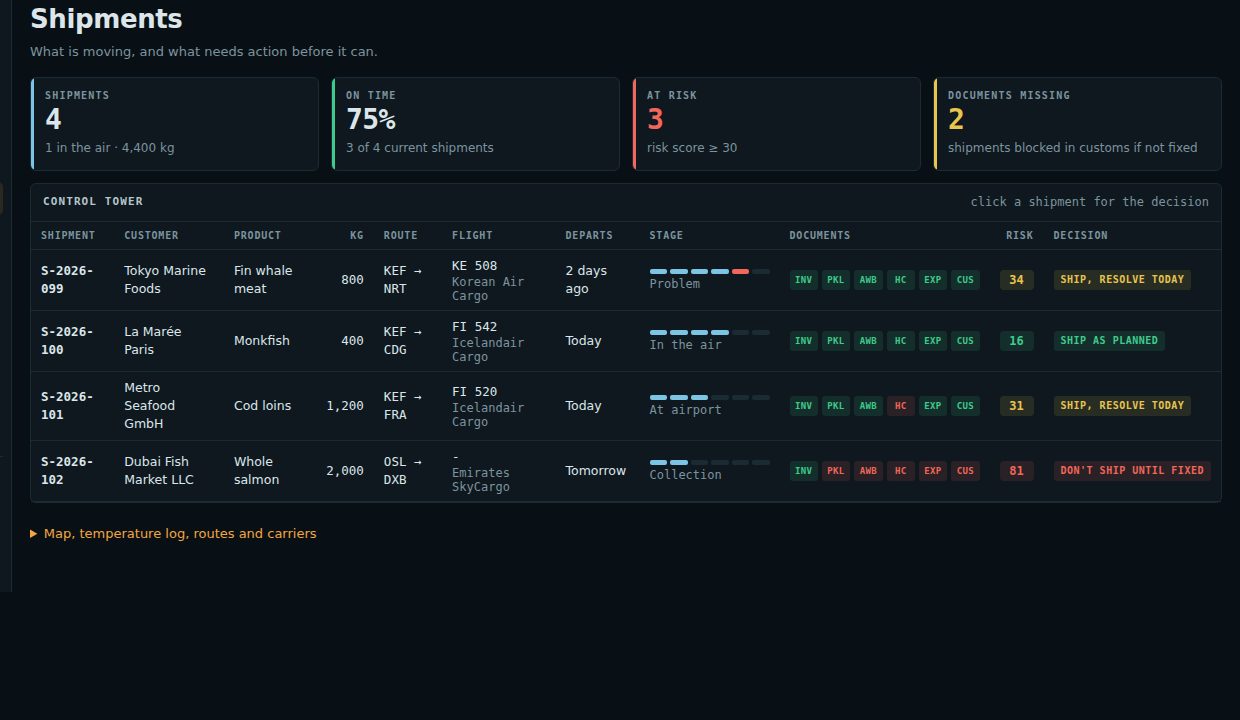Select shipment ID S-2026-101
Image resolution: width=1240 pixels, height=720 pixels.
coord(67,406)
